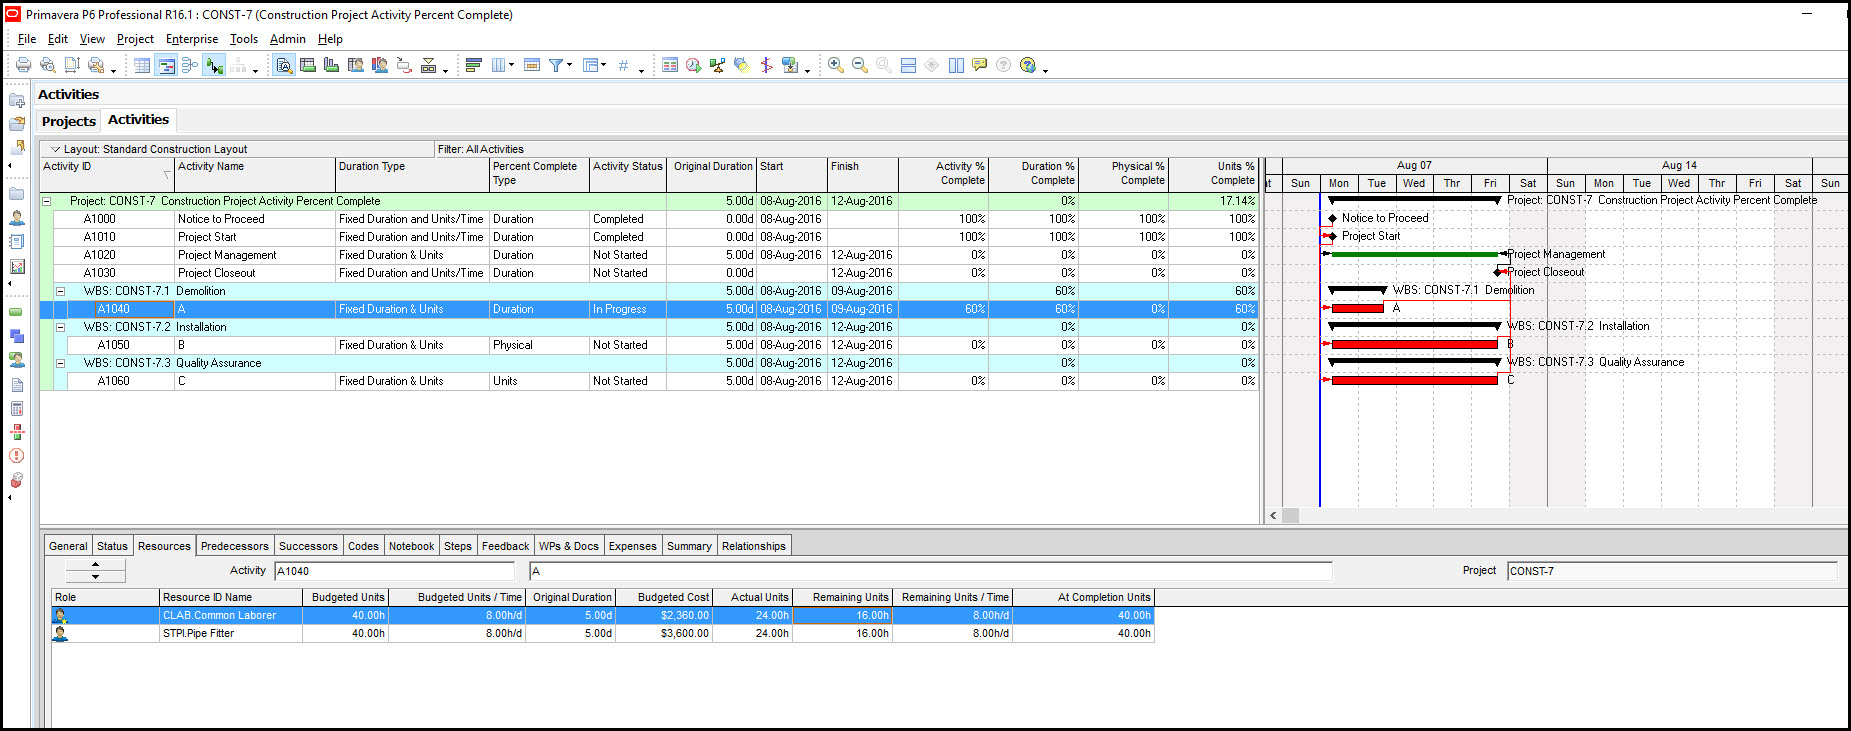Open Layout options dropdown arrow
Image resolution: width=1851 pixels, height=731 pixels.
click(x=56, y=149)
